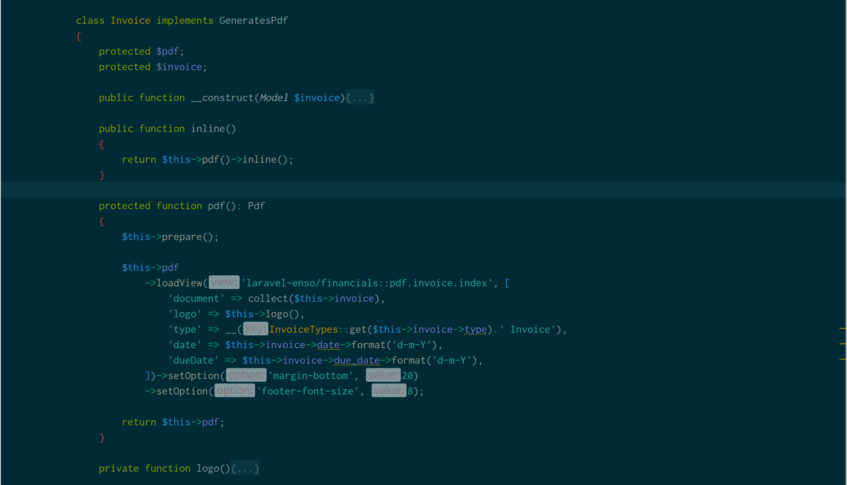
Task: Click the GeneratesPdf interface name
Action: (x=253, y=21)
